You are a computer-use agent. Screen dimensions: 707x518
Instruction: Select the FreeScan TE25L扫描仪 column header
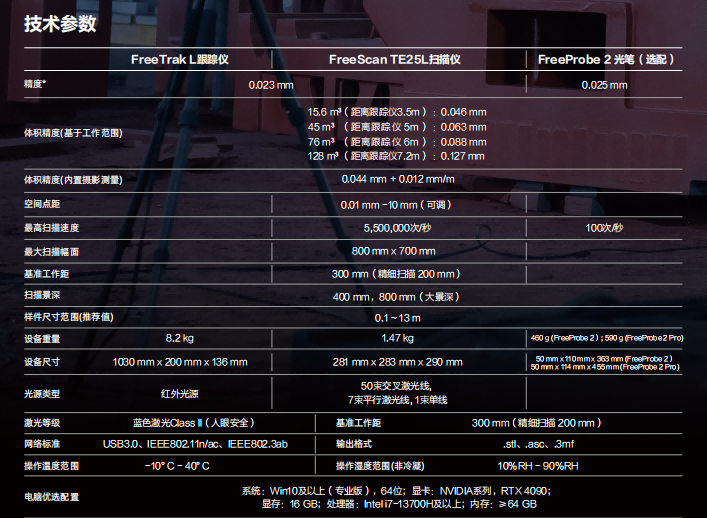[395, 60]
